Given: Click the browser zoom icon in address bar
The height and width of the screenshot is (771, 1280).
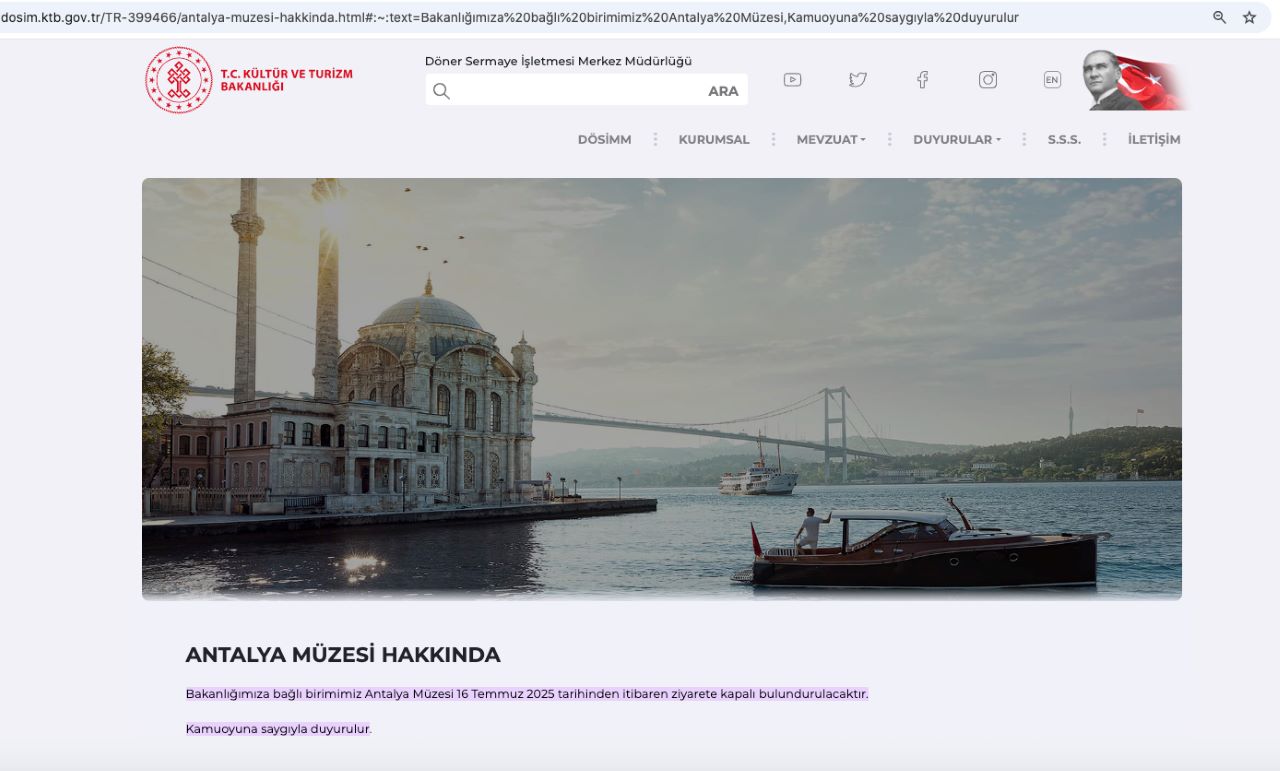Looking at the screenshot, I should [1219, 17].
